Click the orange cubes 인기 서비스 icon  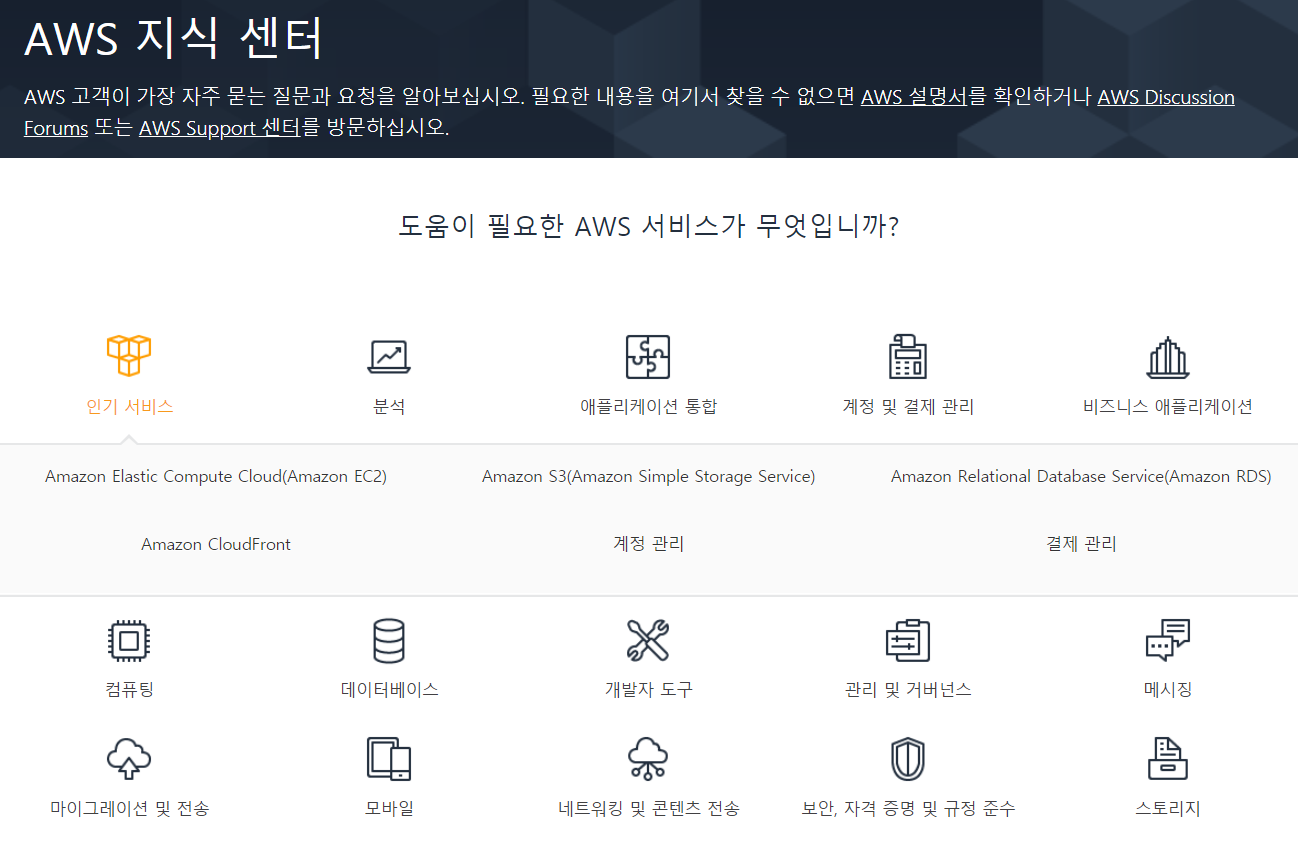(x=129, y=356)
